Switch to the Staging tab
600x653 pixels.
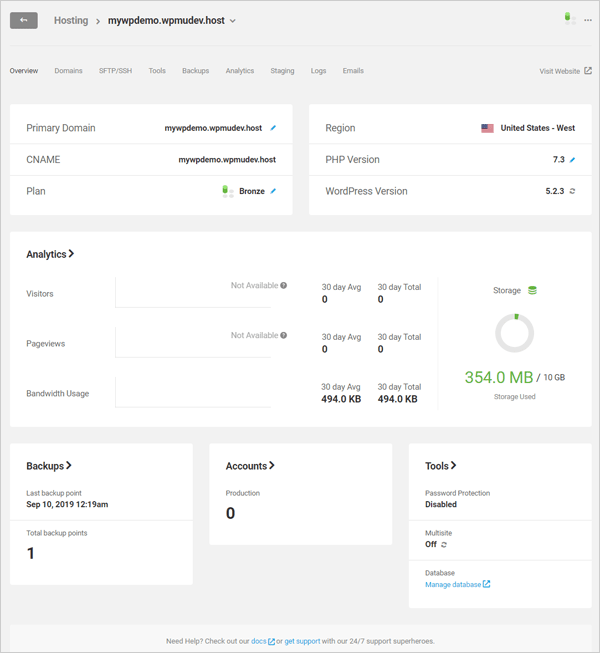coord(282,71)
